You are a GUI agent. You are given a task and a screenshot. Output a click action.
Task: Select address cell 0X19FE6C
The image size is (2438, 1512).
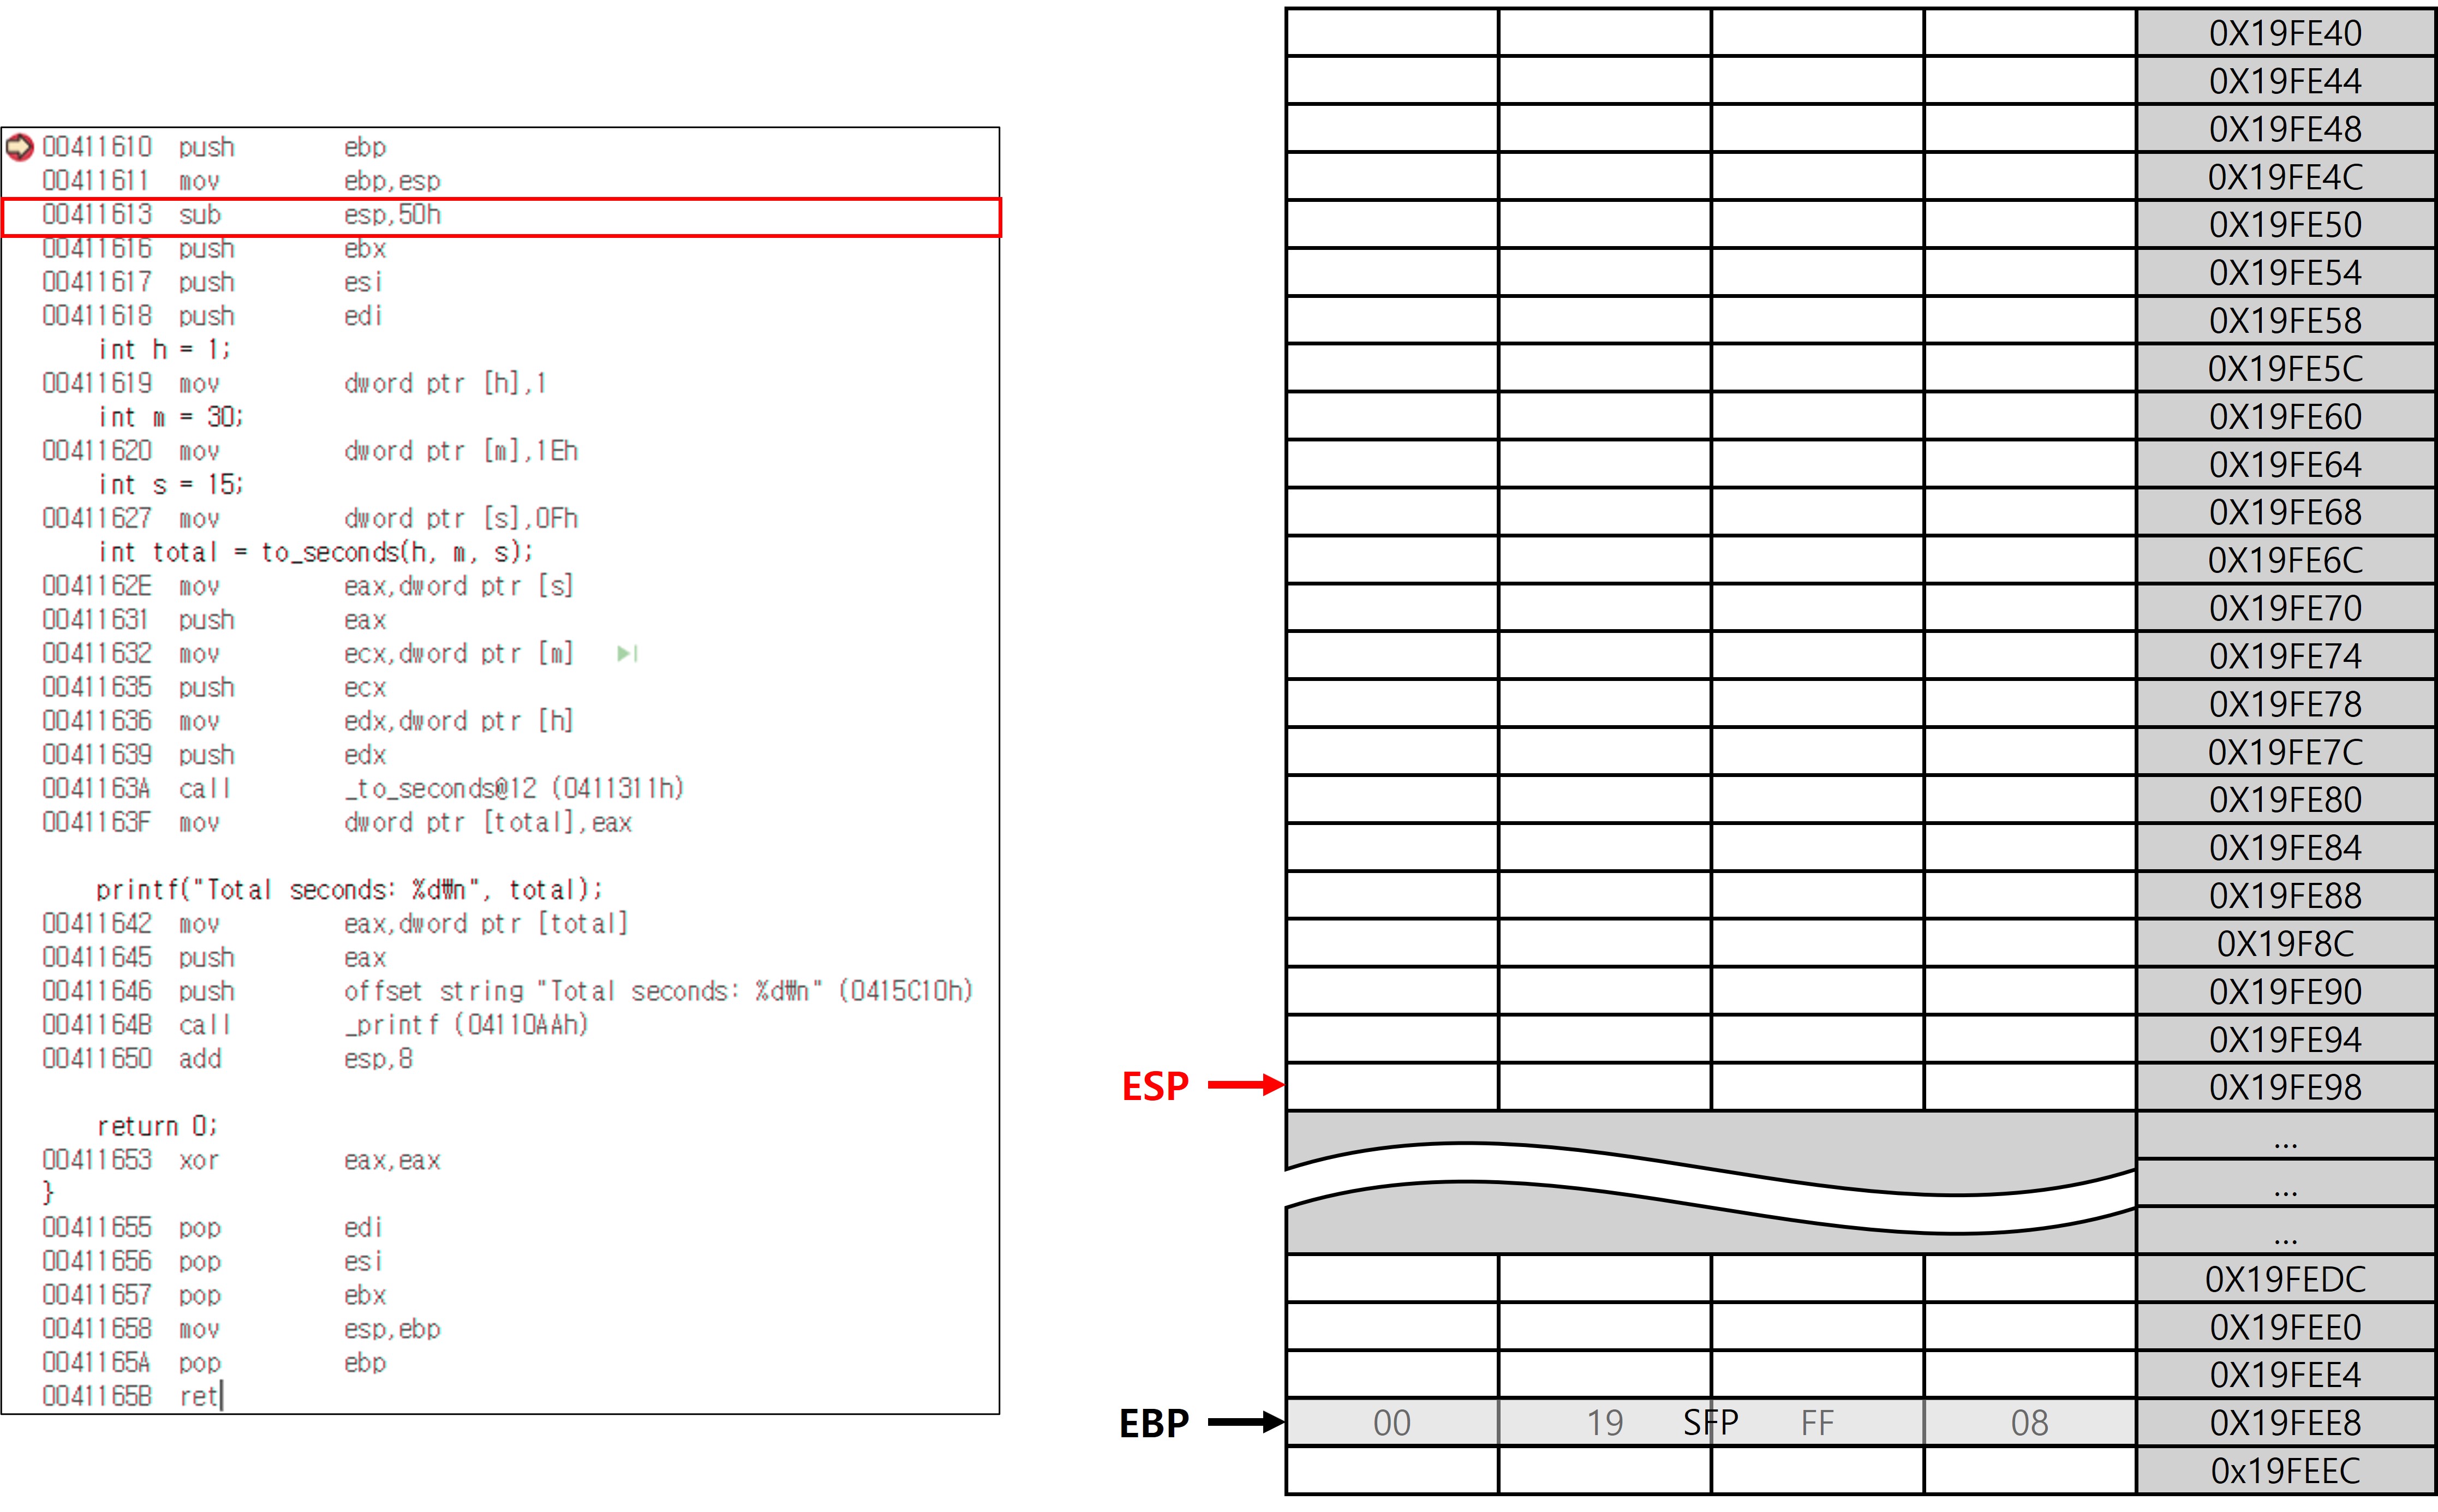pos(2285,560)
